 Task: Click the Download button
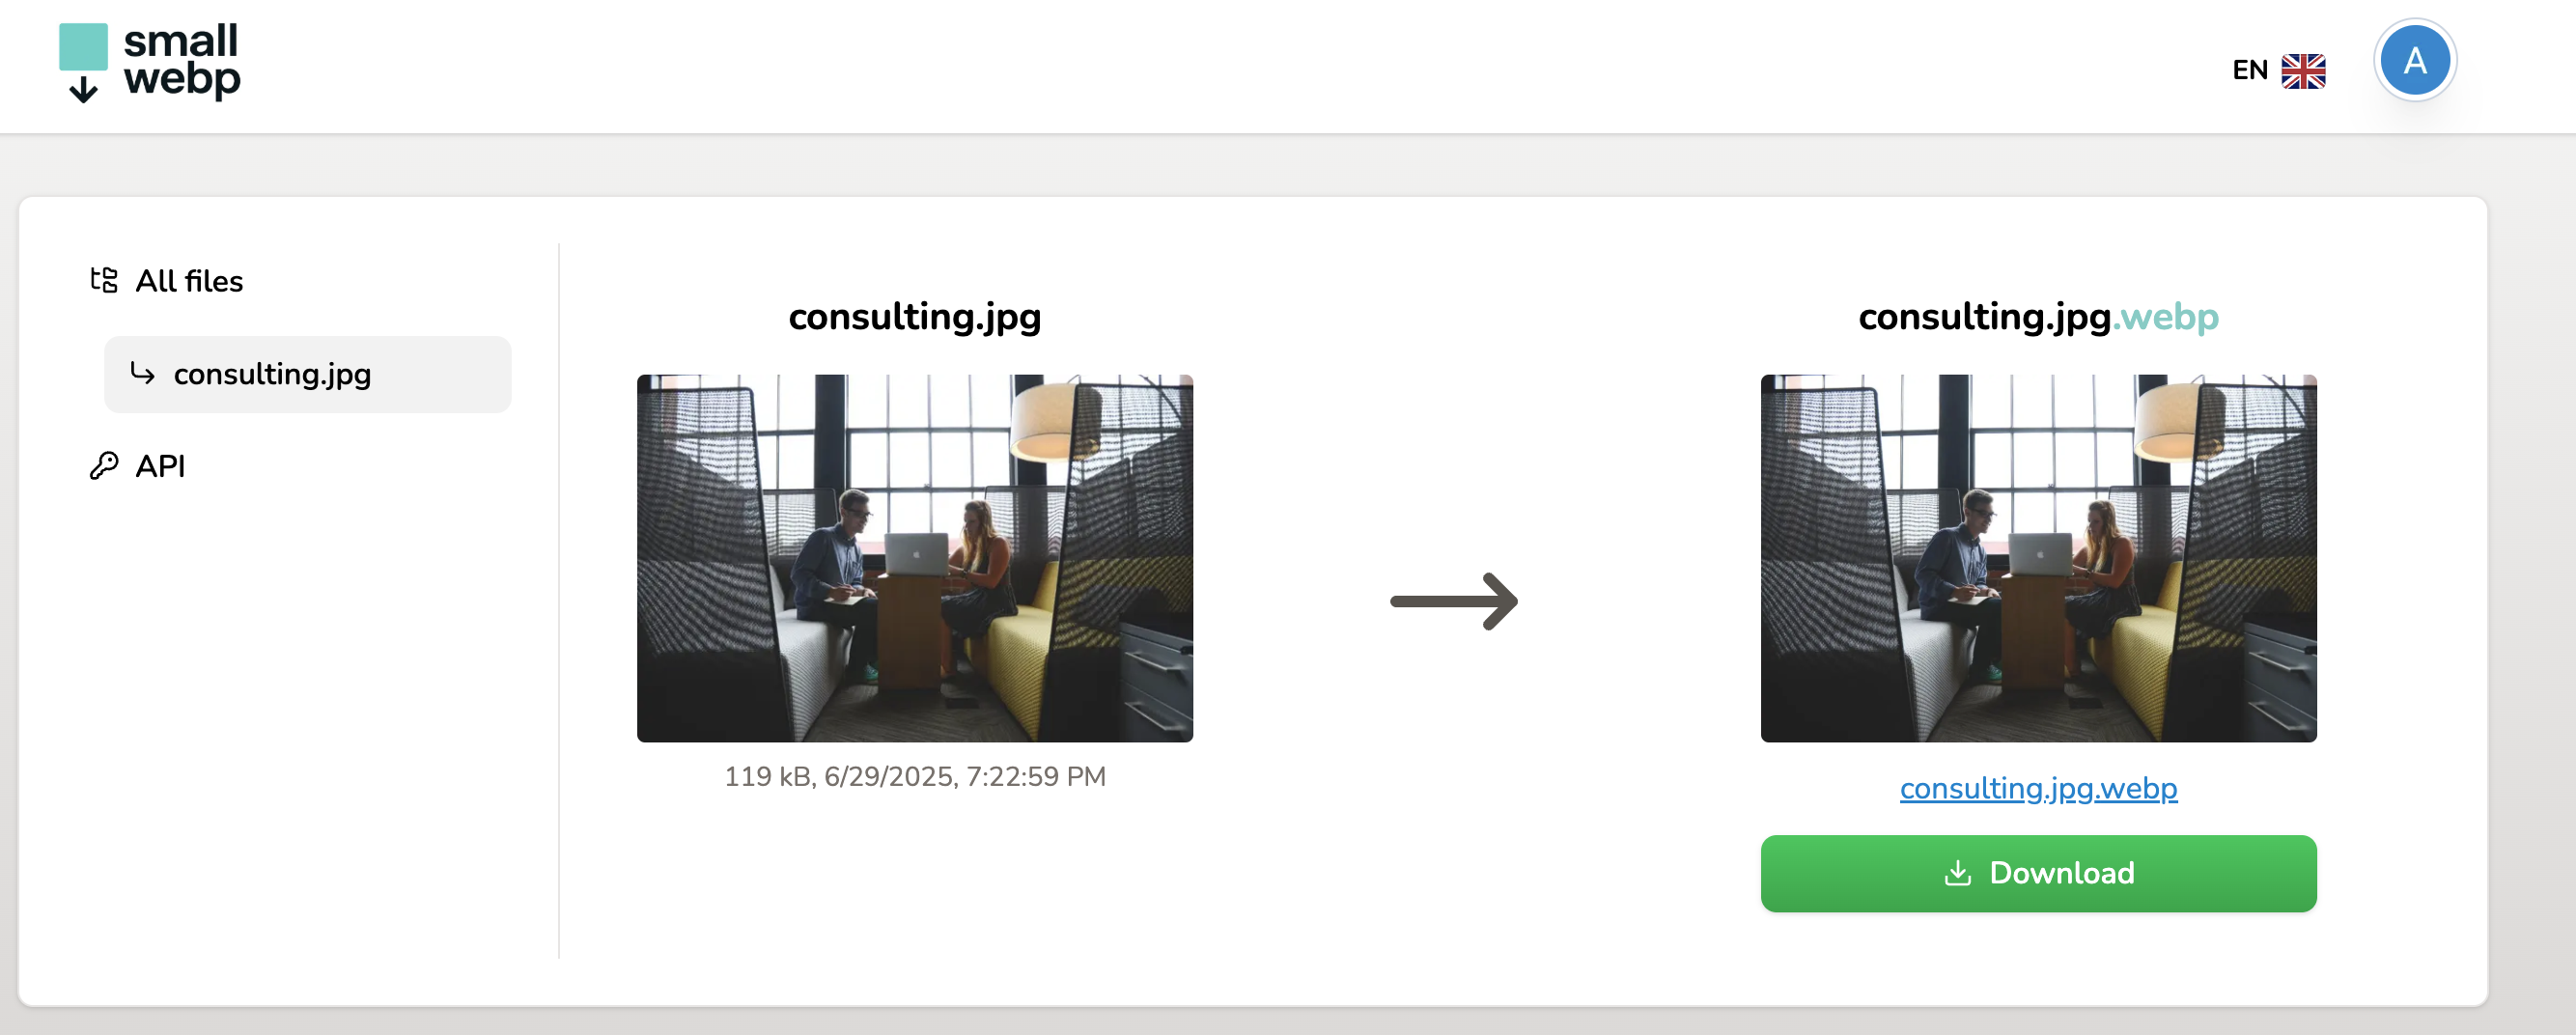tap(2038, 873)
